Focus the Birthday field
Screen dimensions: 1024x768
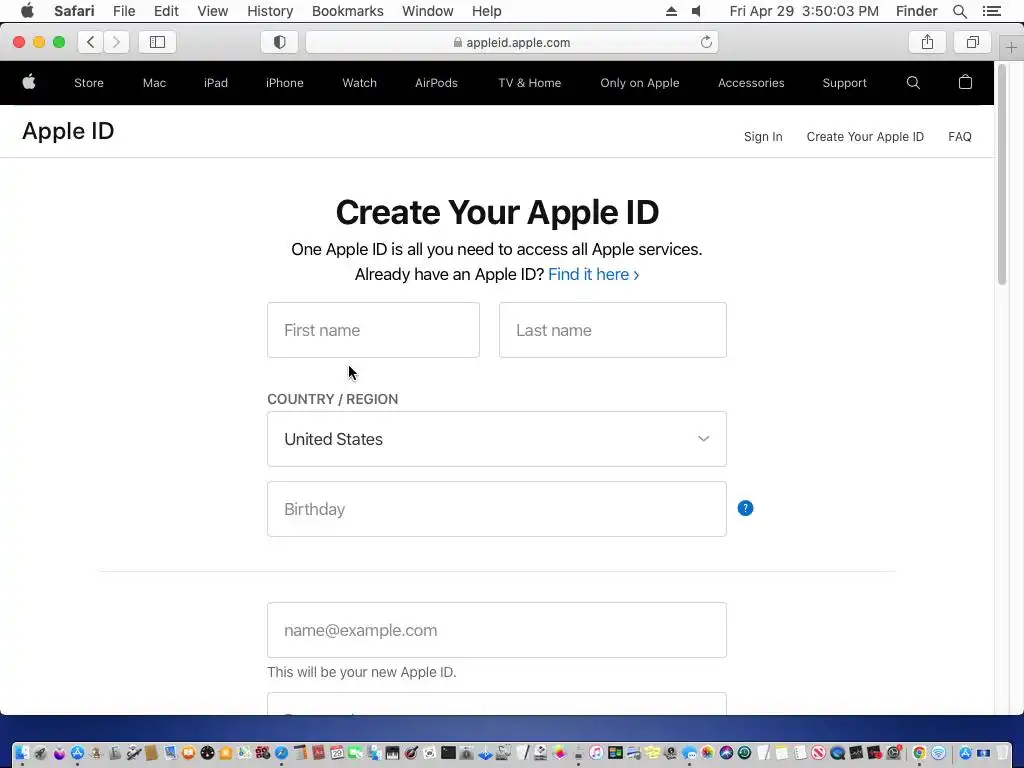click(x=497, y=509)
